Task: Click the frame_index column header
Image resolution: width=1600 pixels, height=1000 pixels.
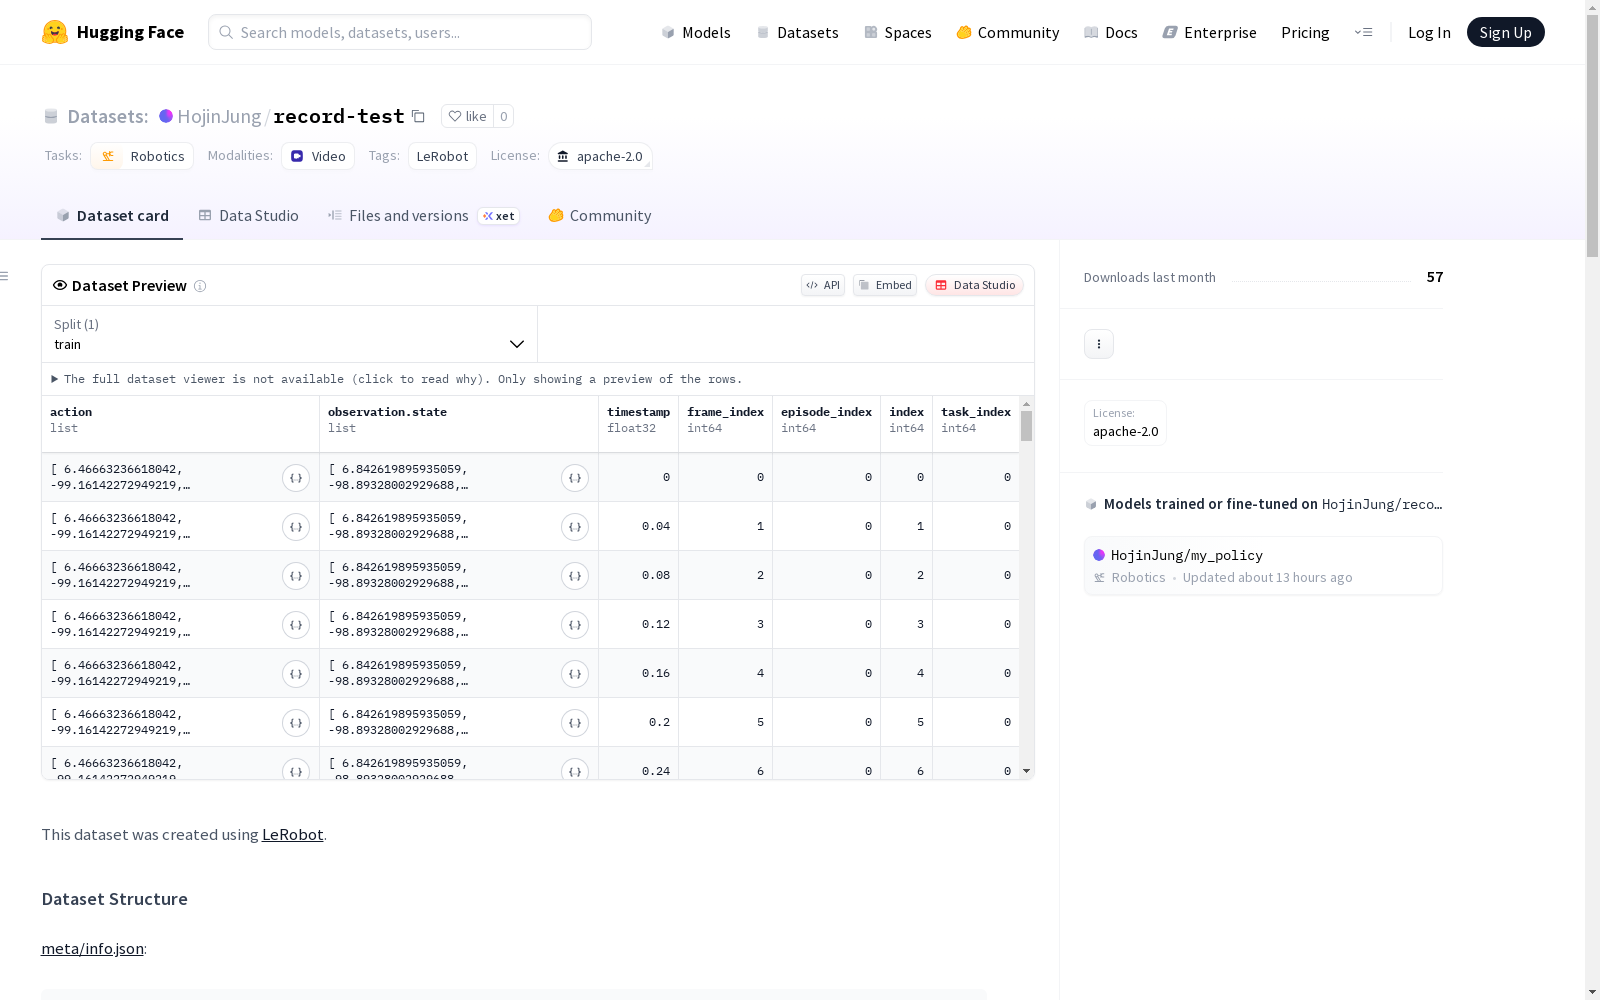Action: pyautogui.click(x=726, y=424)
